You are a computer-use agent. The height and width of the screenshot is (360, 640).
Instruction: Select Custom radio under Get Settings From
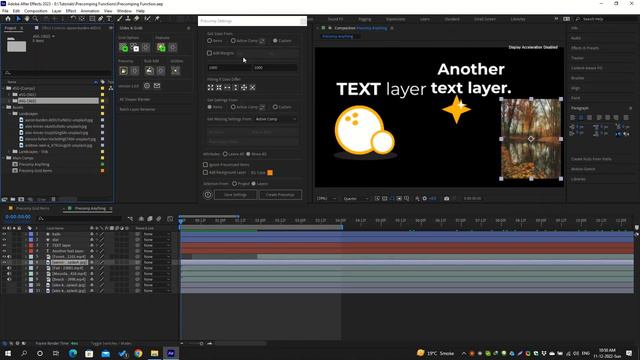(x=275, y=107)
